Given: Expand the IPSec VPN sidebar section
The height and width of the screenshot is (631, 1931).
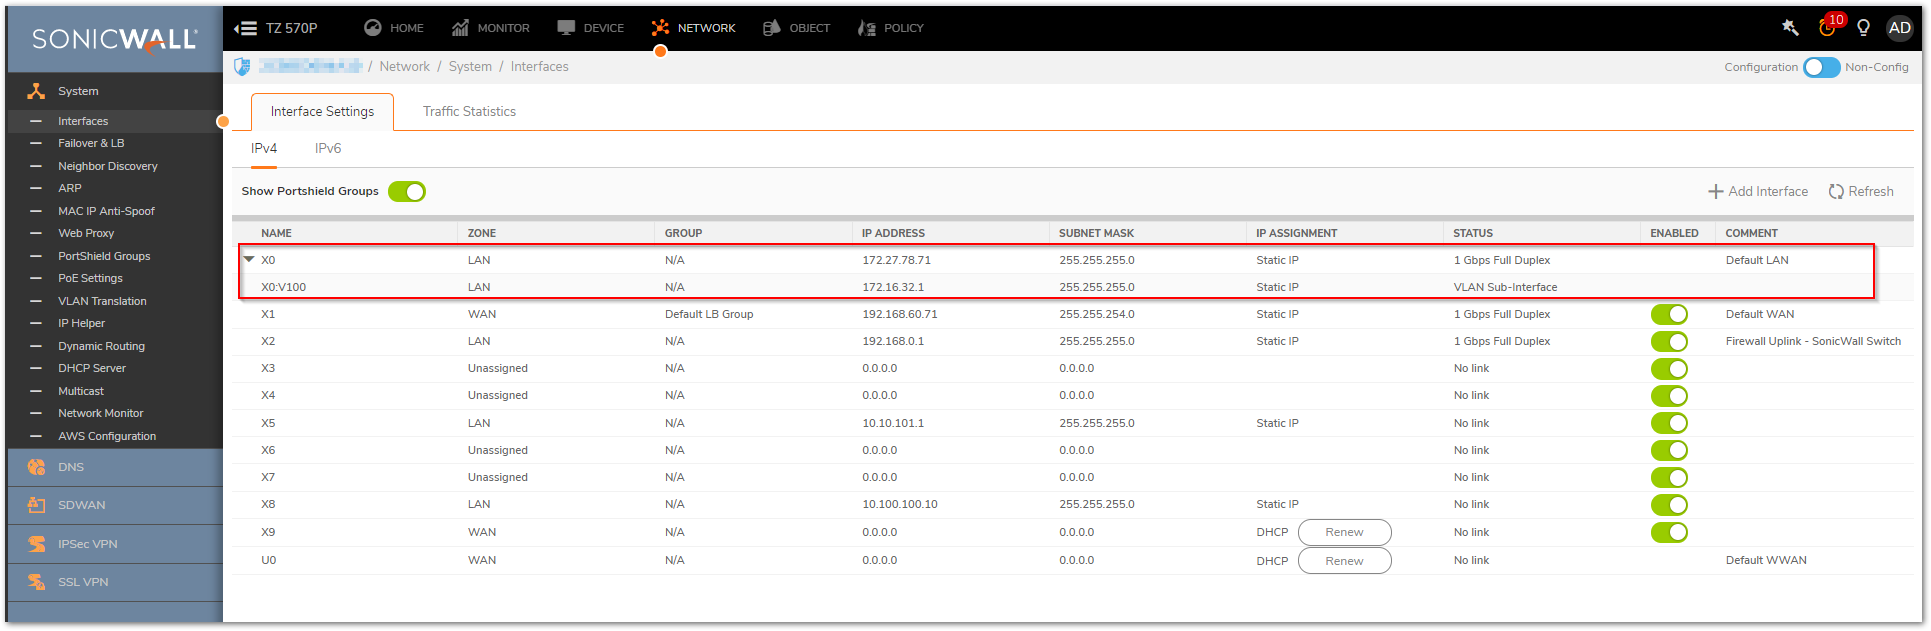Looking at the screenshot, I should pyautogui.click(x=114, y=544).
